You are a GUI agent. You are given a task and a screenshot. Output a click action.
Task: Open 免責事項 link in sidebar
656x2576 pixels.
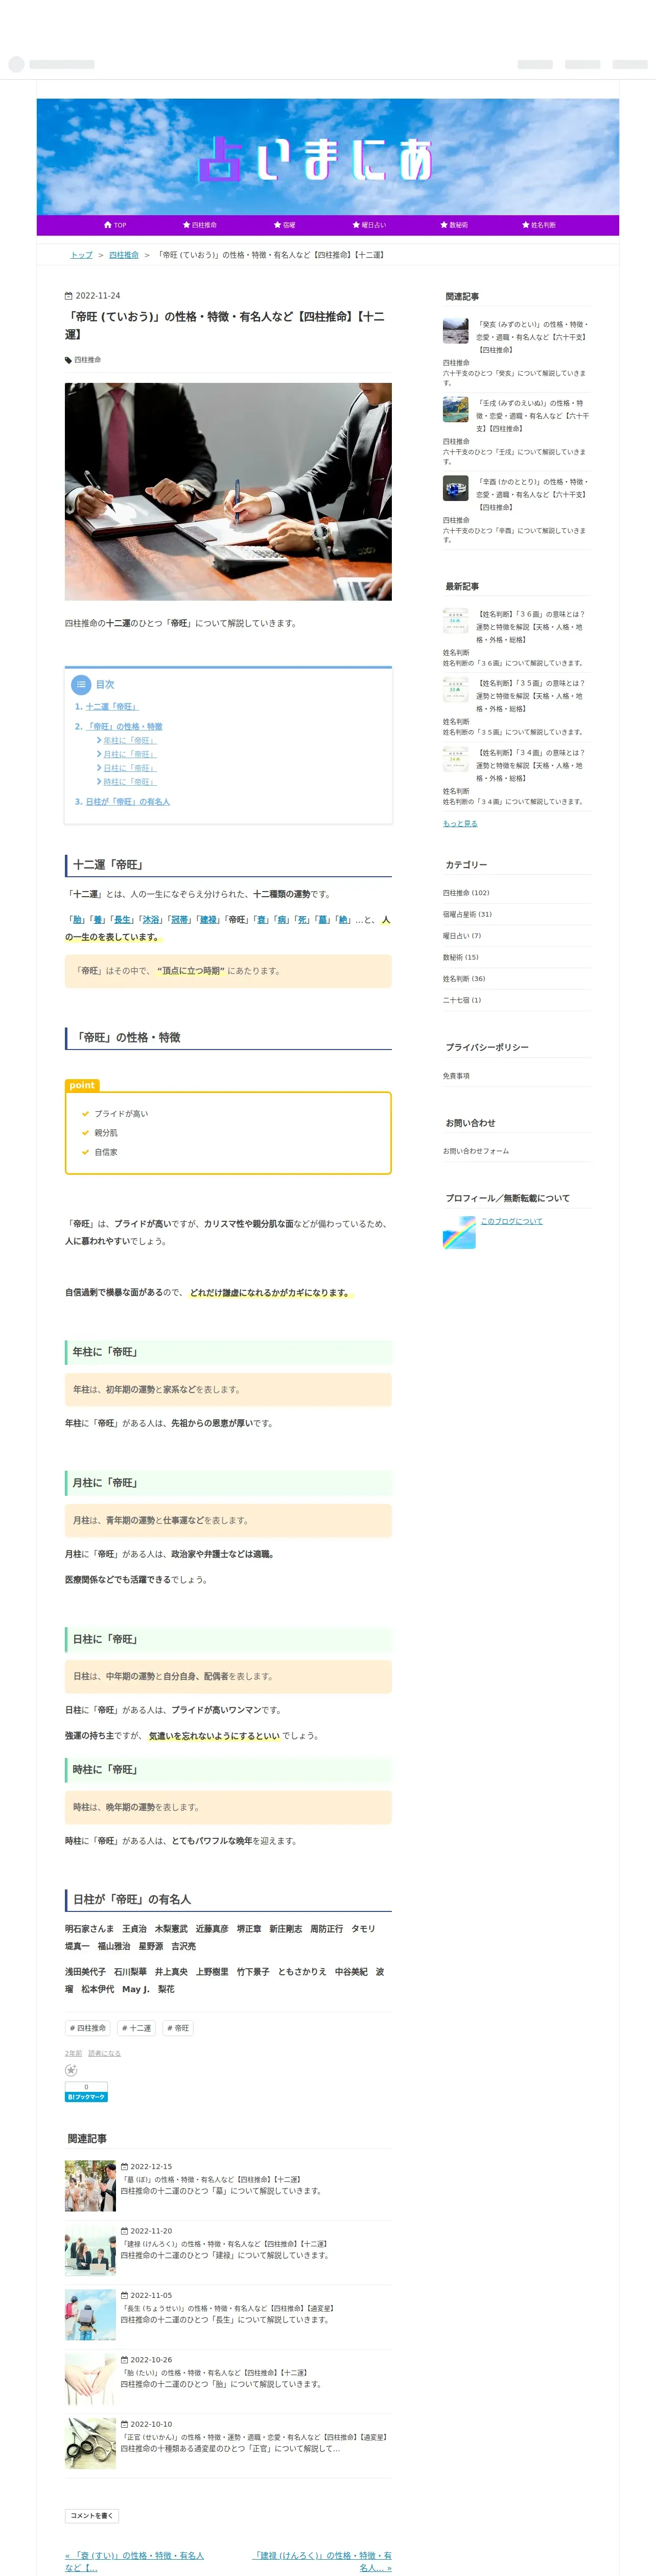coord(456,1076)
